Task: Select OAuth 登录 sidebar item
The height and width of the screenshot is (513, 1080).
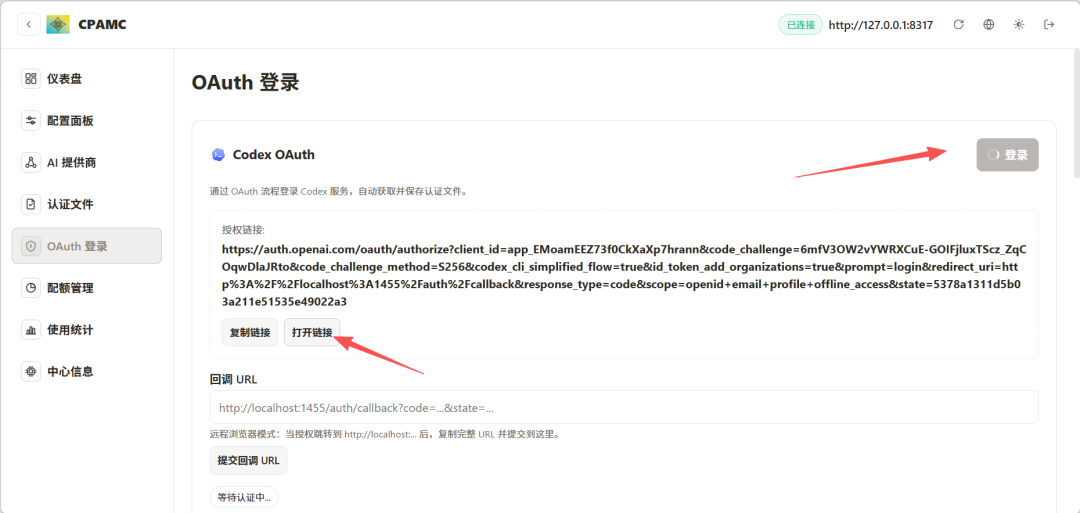Action: pyautogui.click(x=87, y=246)
